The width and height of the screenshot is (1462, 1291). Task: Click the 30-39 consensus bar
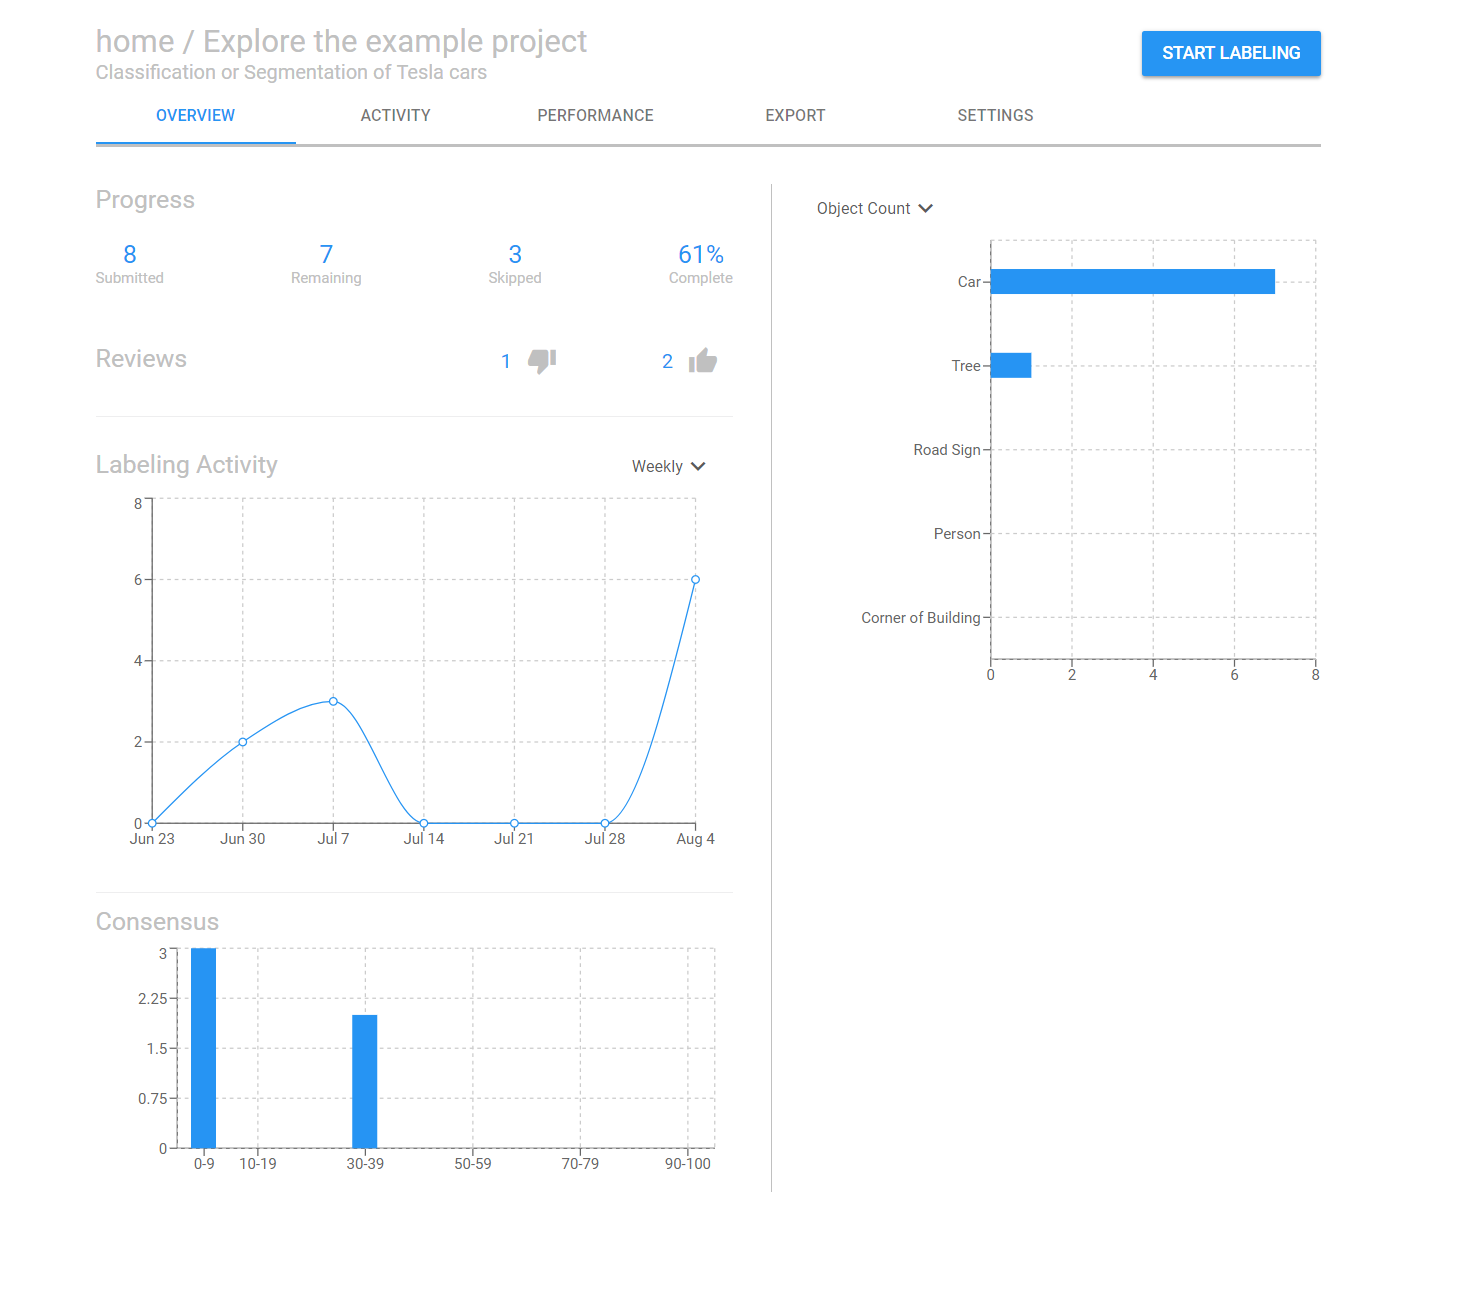pos(365,1081)
